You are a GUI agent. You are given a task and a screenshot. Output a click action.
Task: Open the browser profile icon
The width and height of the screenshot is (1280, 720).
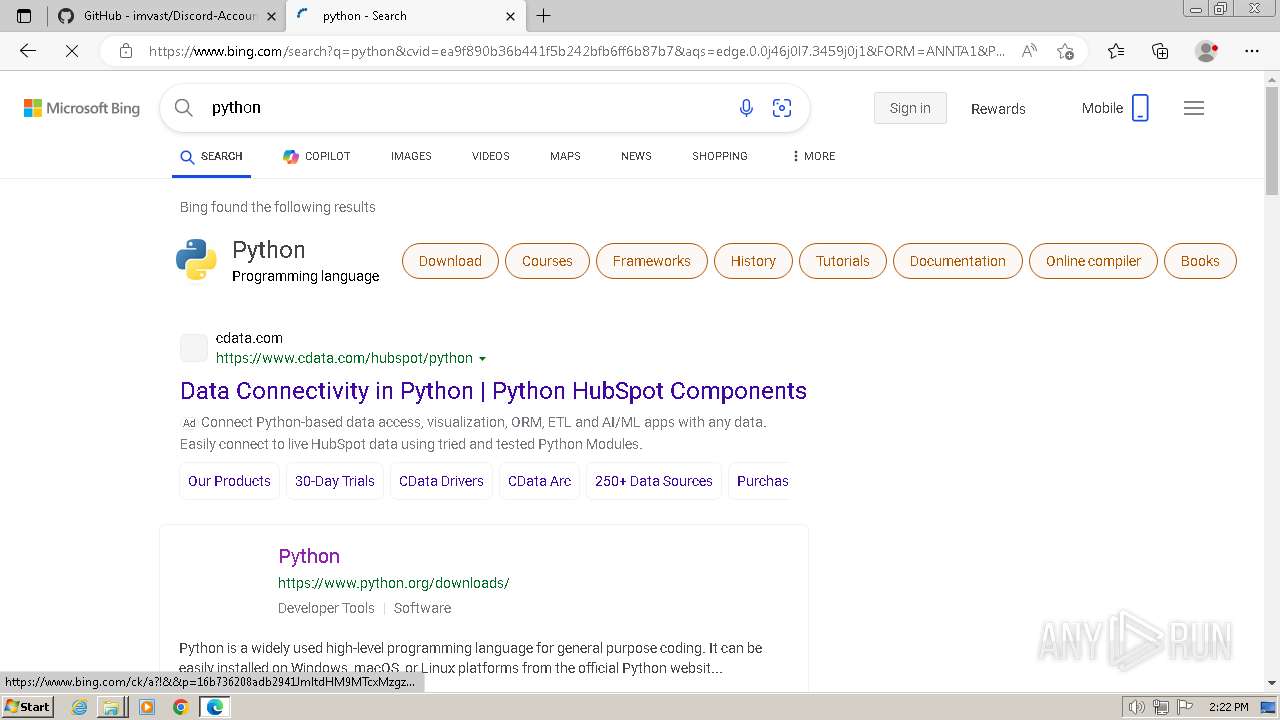pyautogui.click(x=1206, y=51)
